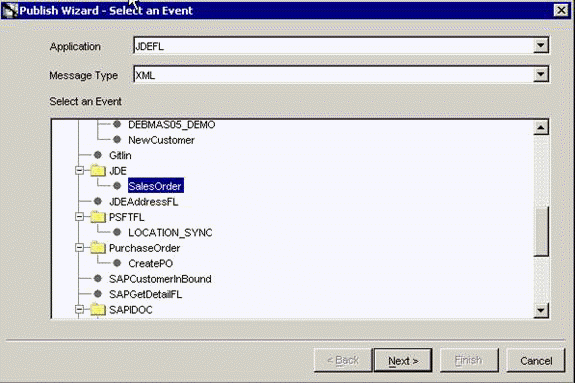The height and width of the screenshot is (383, 575).
Task: Click the bullet icon beside JDEAddressFL
Action: 98,201
